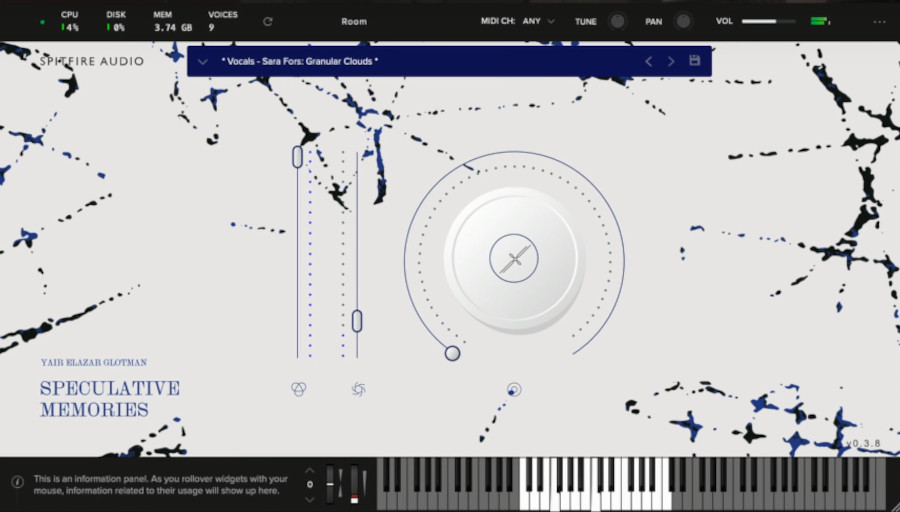This screenshot has width=900, height=512.
Task: Click the PAN knob
Action: click(x=683, y=21)
